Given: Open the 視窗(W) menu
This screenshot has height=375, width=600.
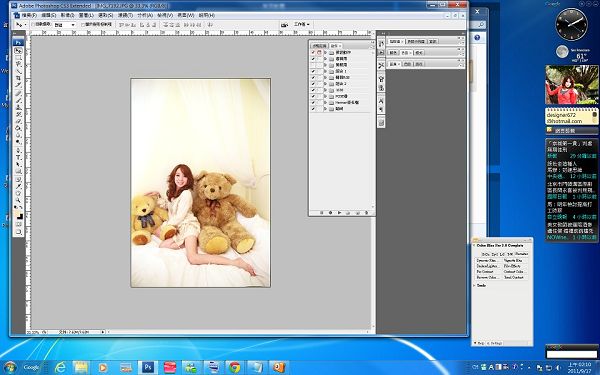Looking at the screenshot, I should (186, 15).
